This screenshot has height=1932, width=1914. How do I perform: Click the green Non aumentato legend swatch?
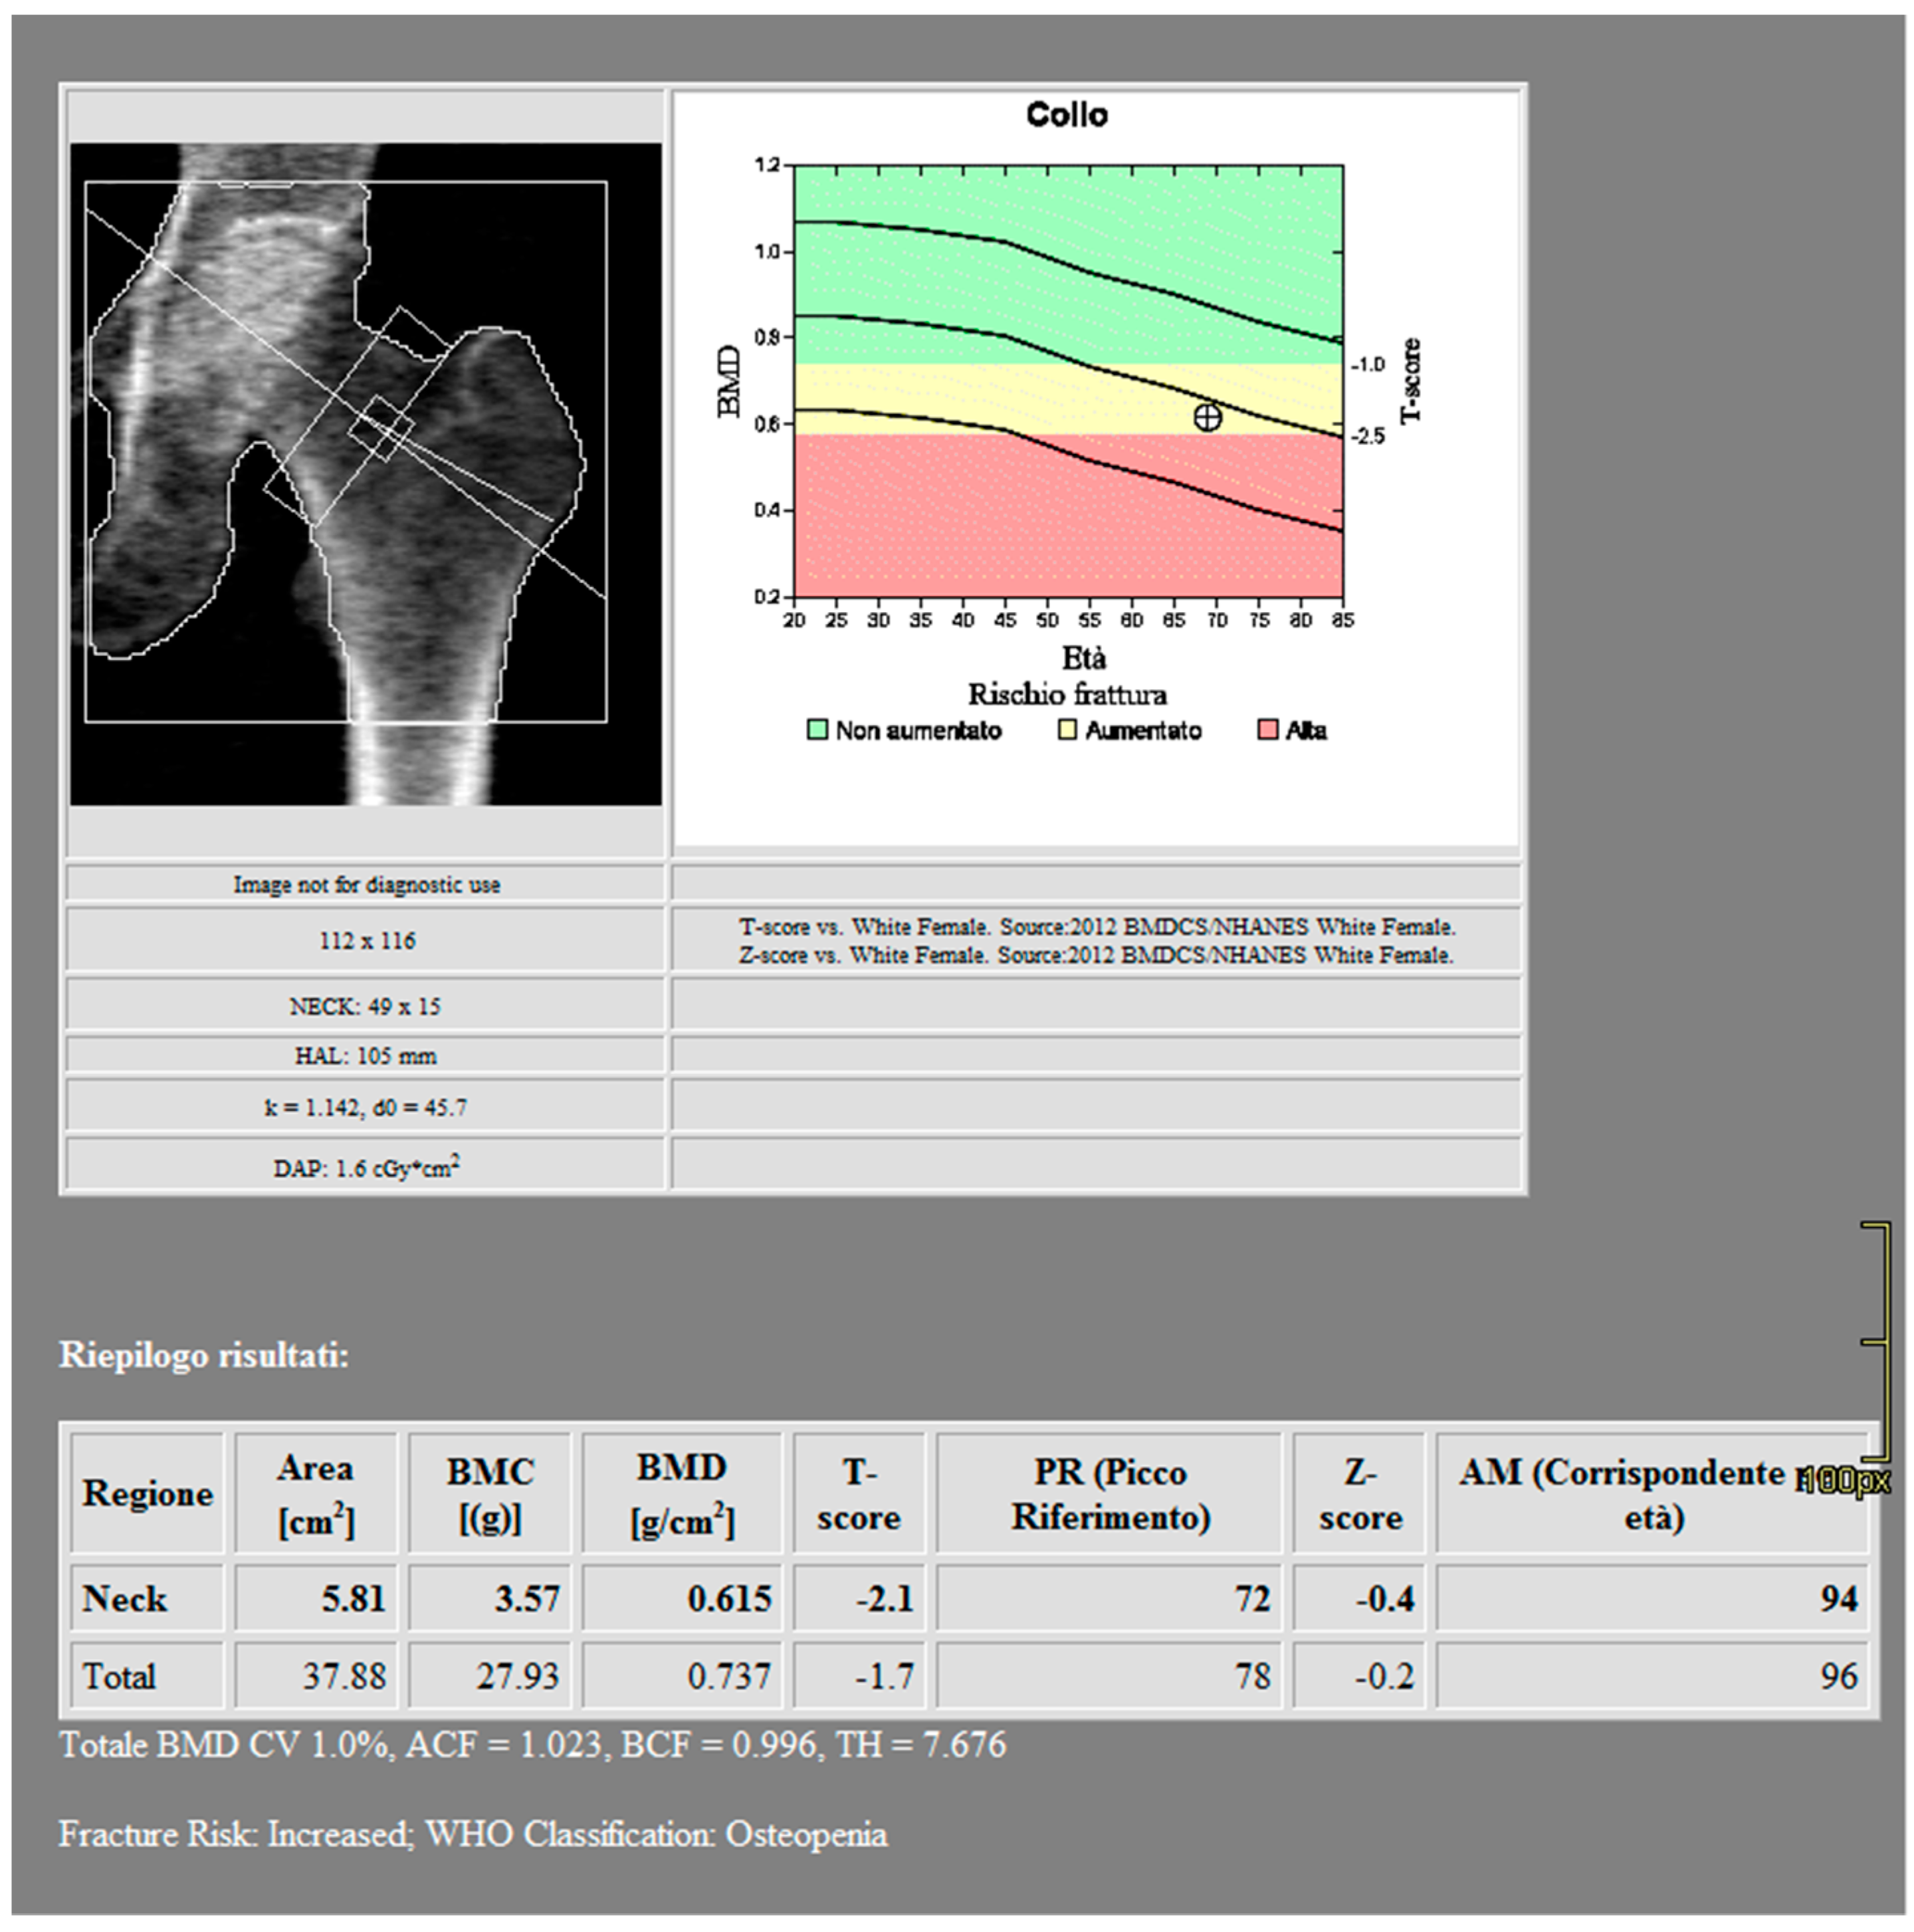click(817, 730)
